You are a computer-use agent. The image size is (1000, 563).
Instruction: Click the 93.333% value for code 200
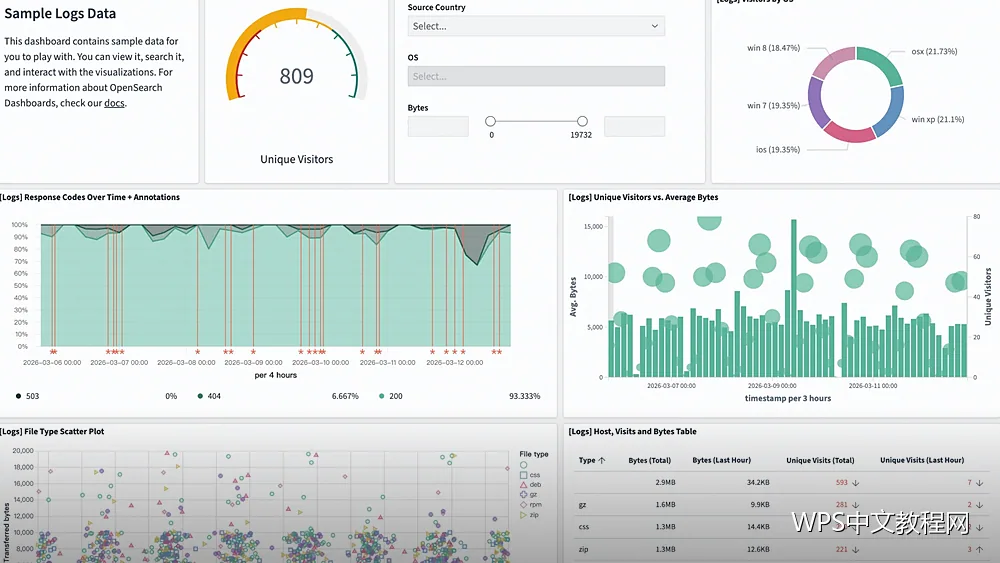(524, 396)
